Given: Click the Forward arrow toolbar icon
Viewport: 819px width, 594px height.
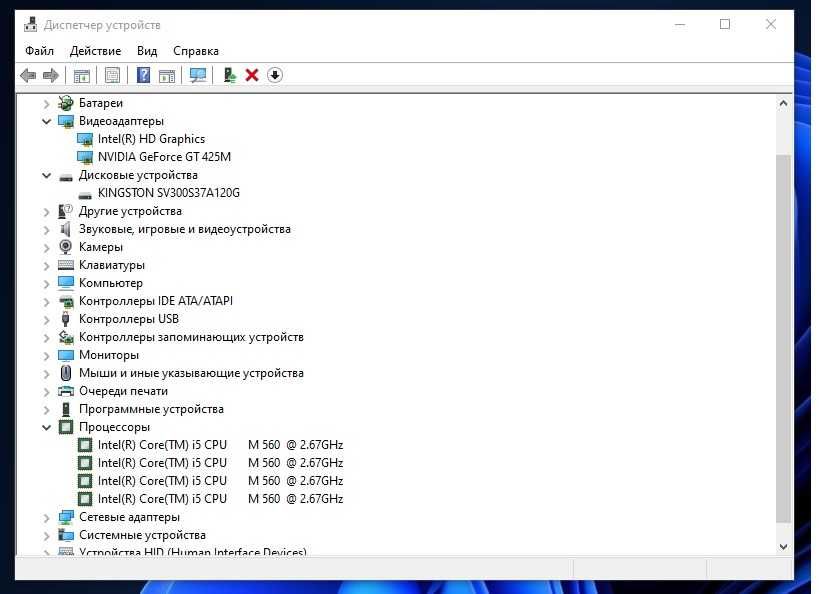Looking at the screenshot, I should coord(51,76).
